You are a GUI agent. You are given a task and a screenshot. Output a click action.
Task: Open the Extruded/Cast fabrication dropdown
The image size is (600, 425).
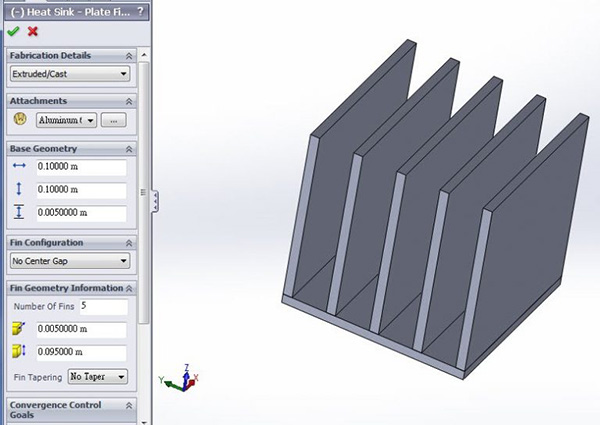coord(70,74)
